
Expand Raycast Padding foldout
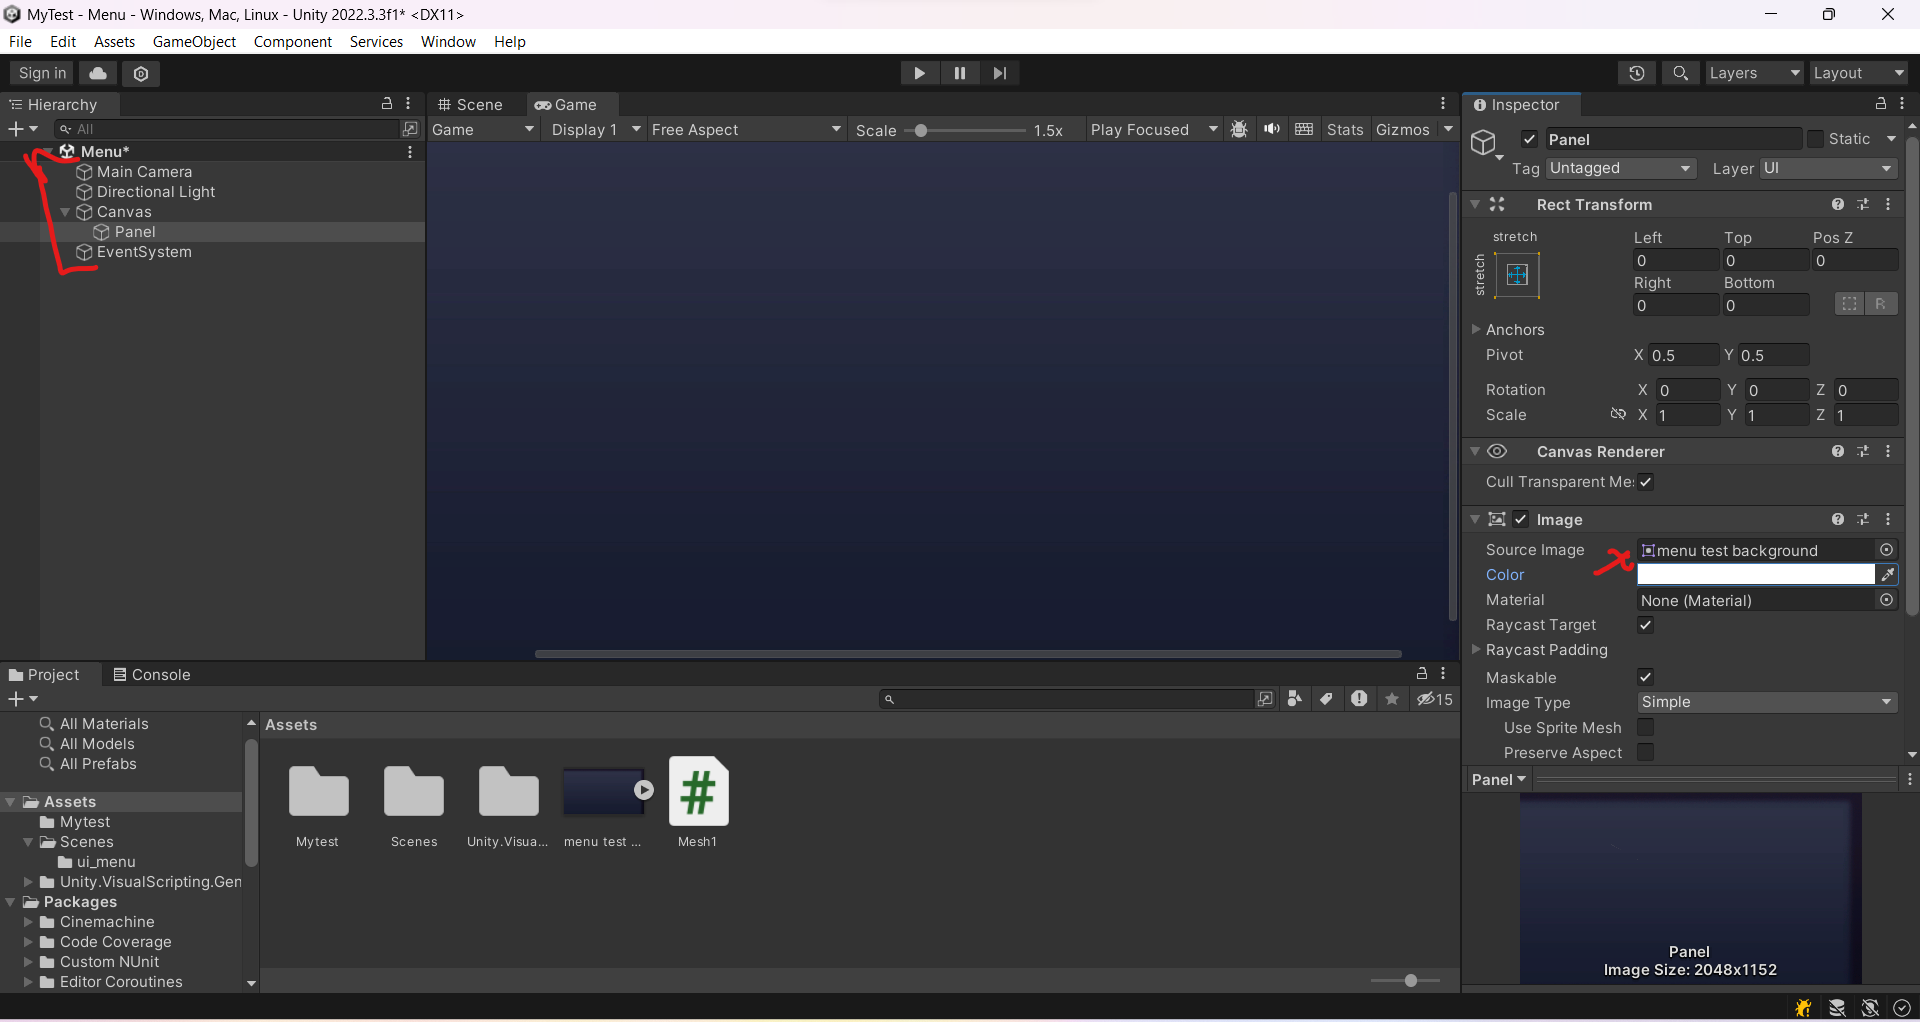[1476, 650]
